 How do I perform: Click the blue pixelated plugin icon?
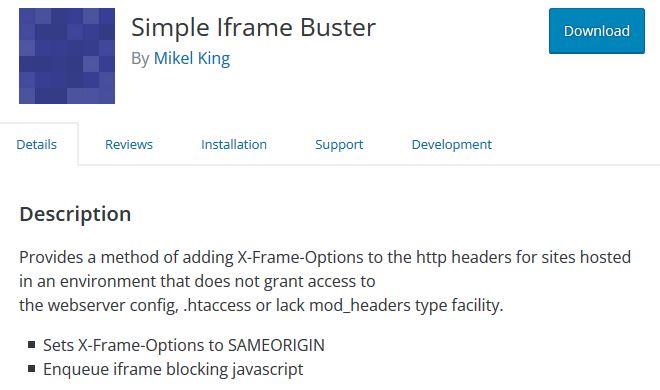(67, 56)
